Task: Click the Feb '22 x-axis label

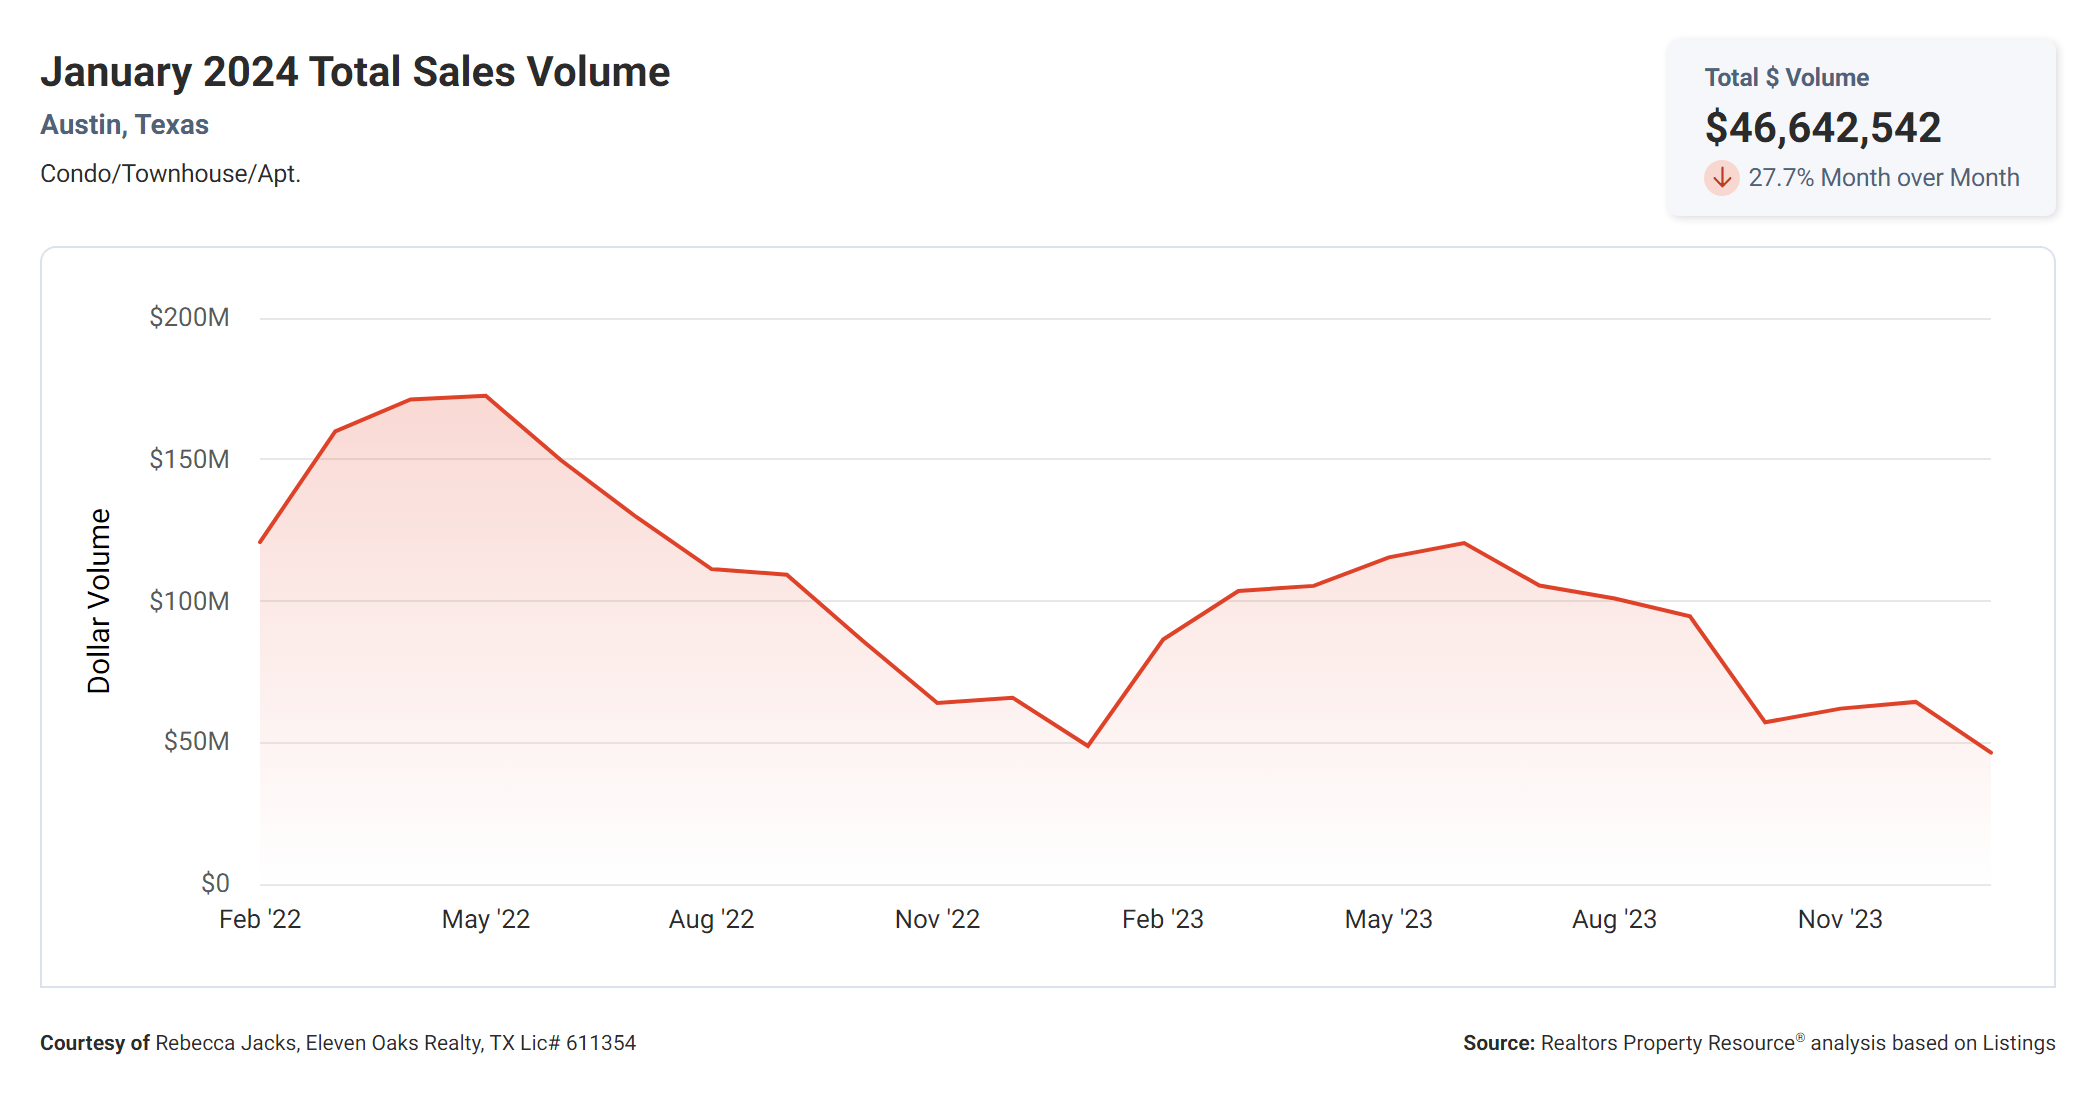Action: 260,919
